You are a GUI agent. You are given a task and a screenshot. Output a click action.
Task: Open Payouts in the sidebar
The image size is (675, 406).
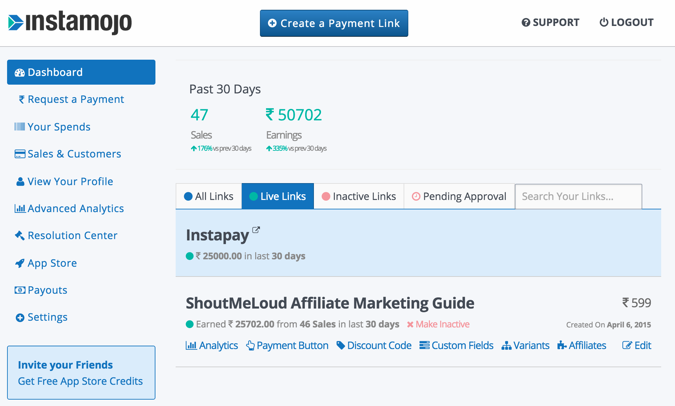pyautogui.click(x=41, y=290)
